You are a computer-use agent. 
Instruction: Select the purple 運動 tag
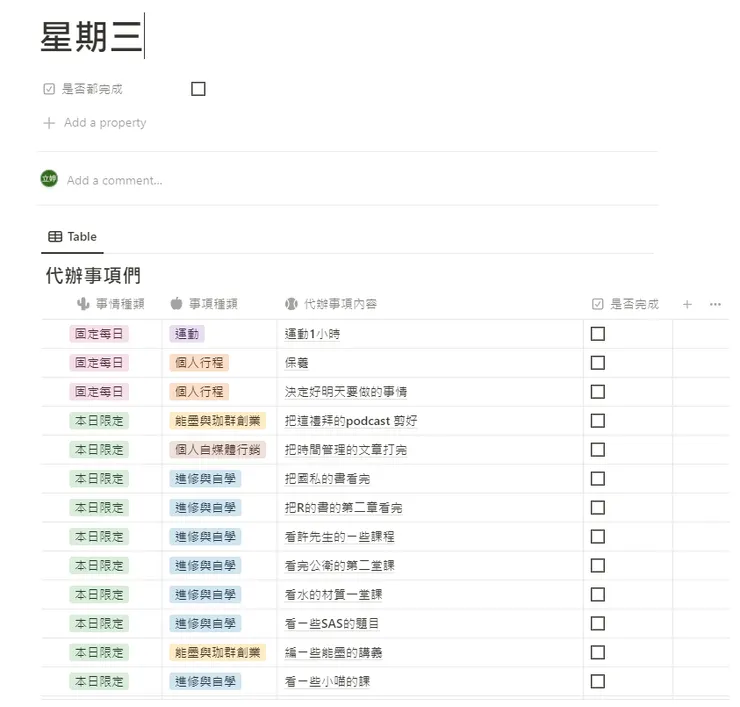click(x=187, y=334)
